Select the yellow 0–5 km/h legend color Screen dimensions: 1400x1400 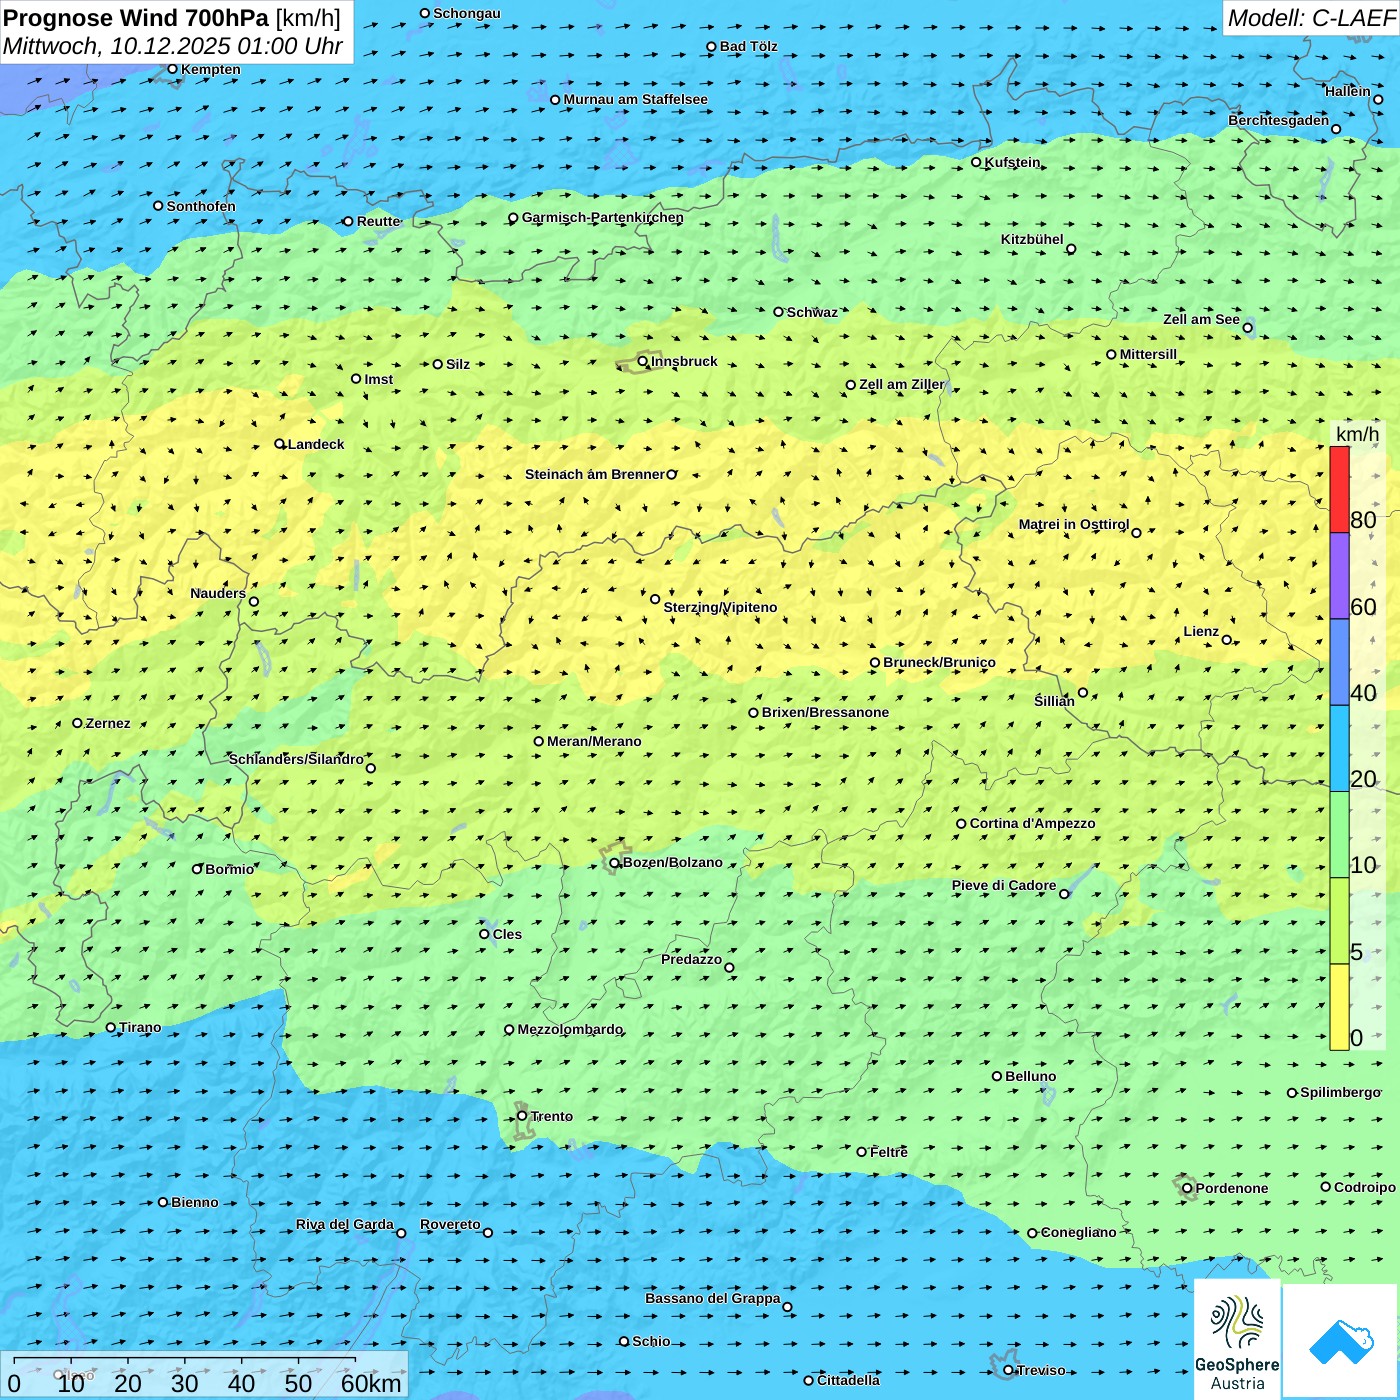click(1339, 1006)
